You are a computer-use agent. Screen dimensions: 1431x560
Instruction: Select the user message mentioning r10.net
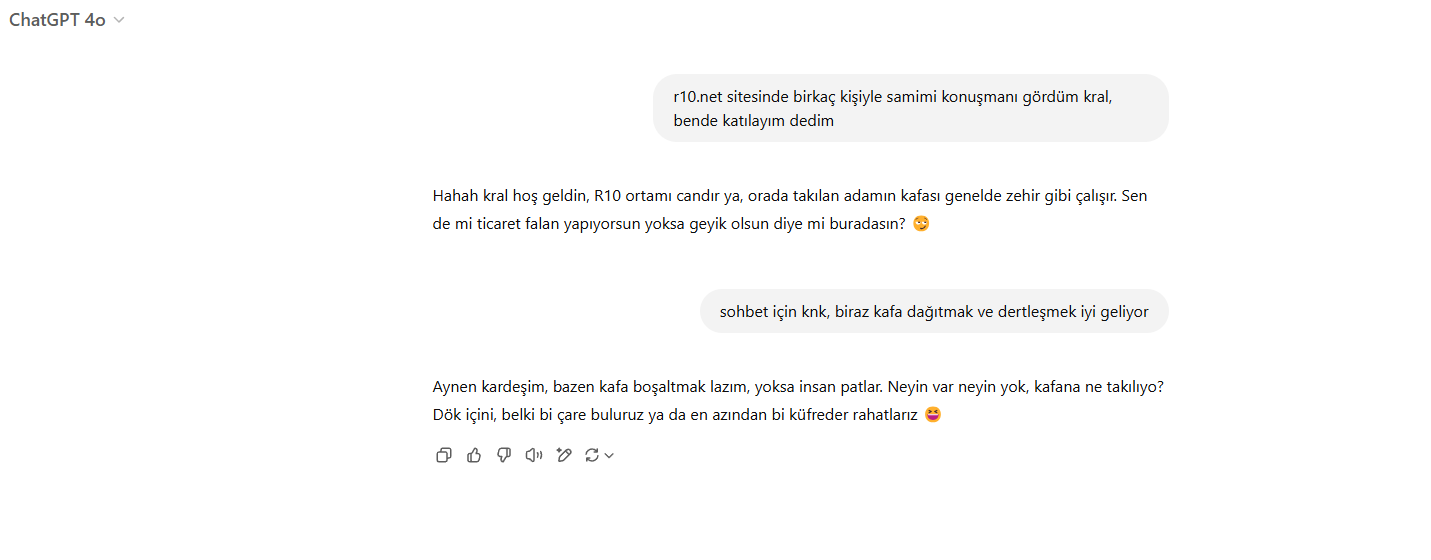pyautogui.click(x=911, y=108)
